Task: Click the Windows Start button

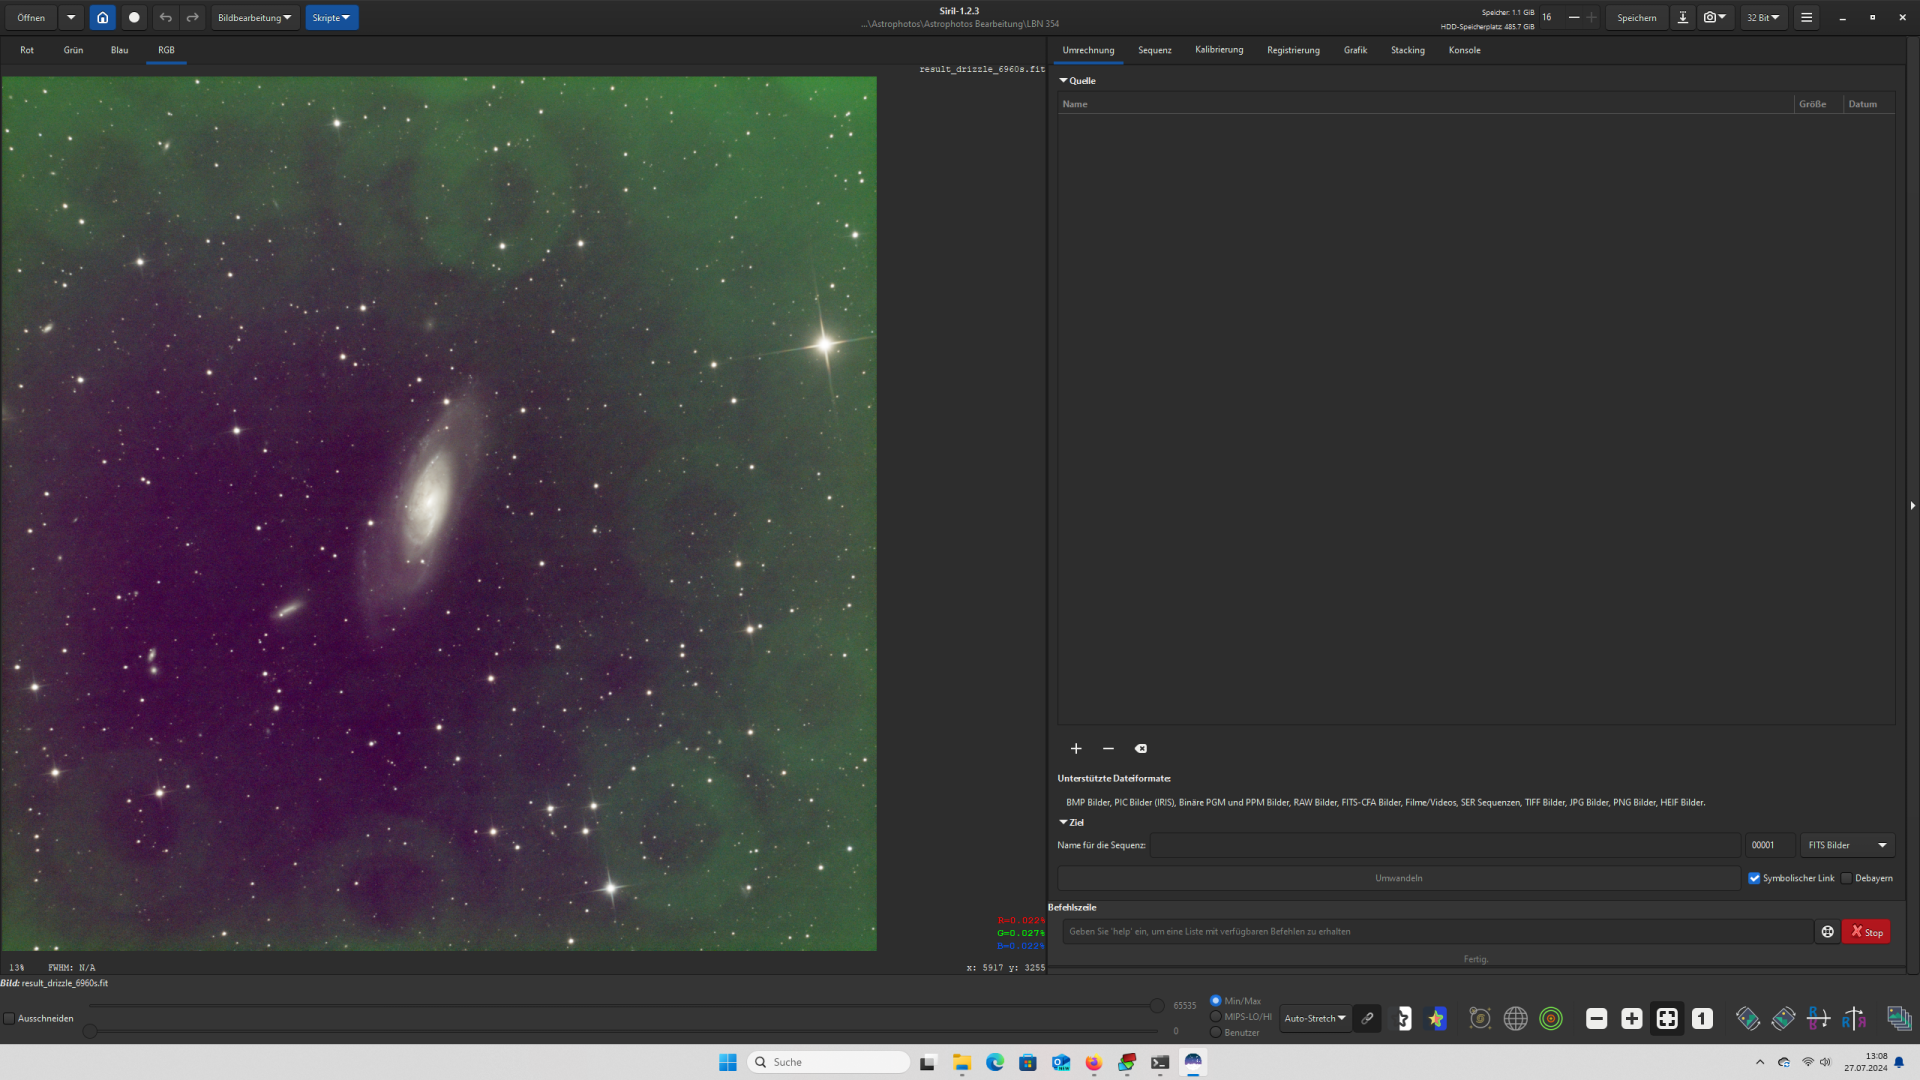Action: pos(728,1062)
